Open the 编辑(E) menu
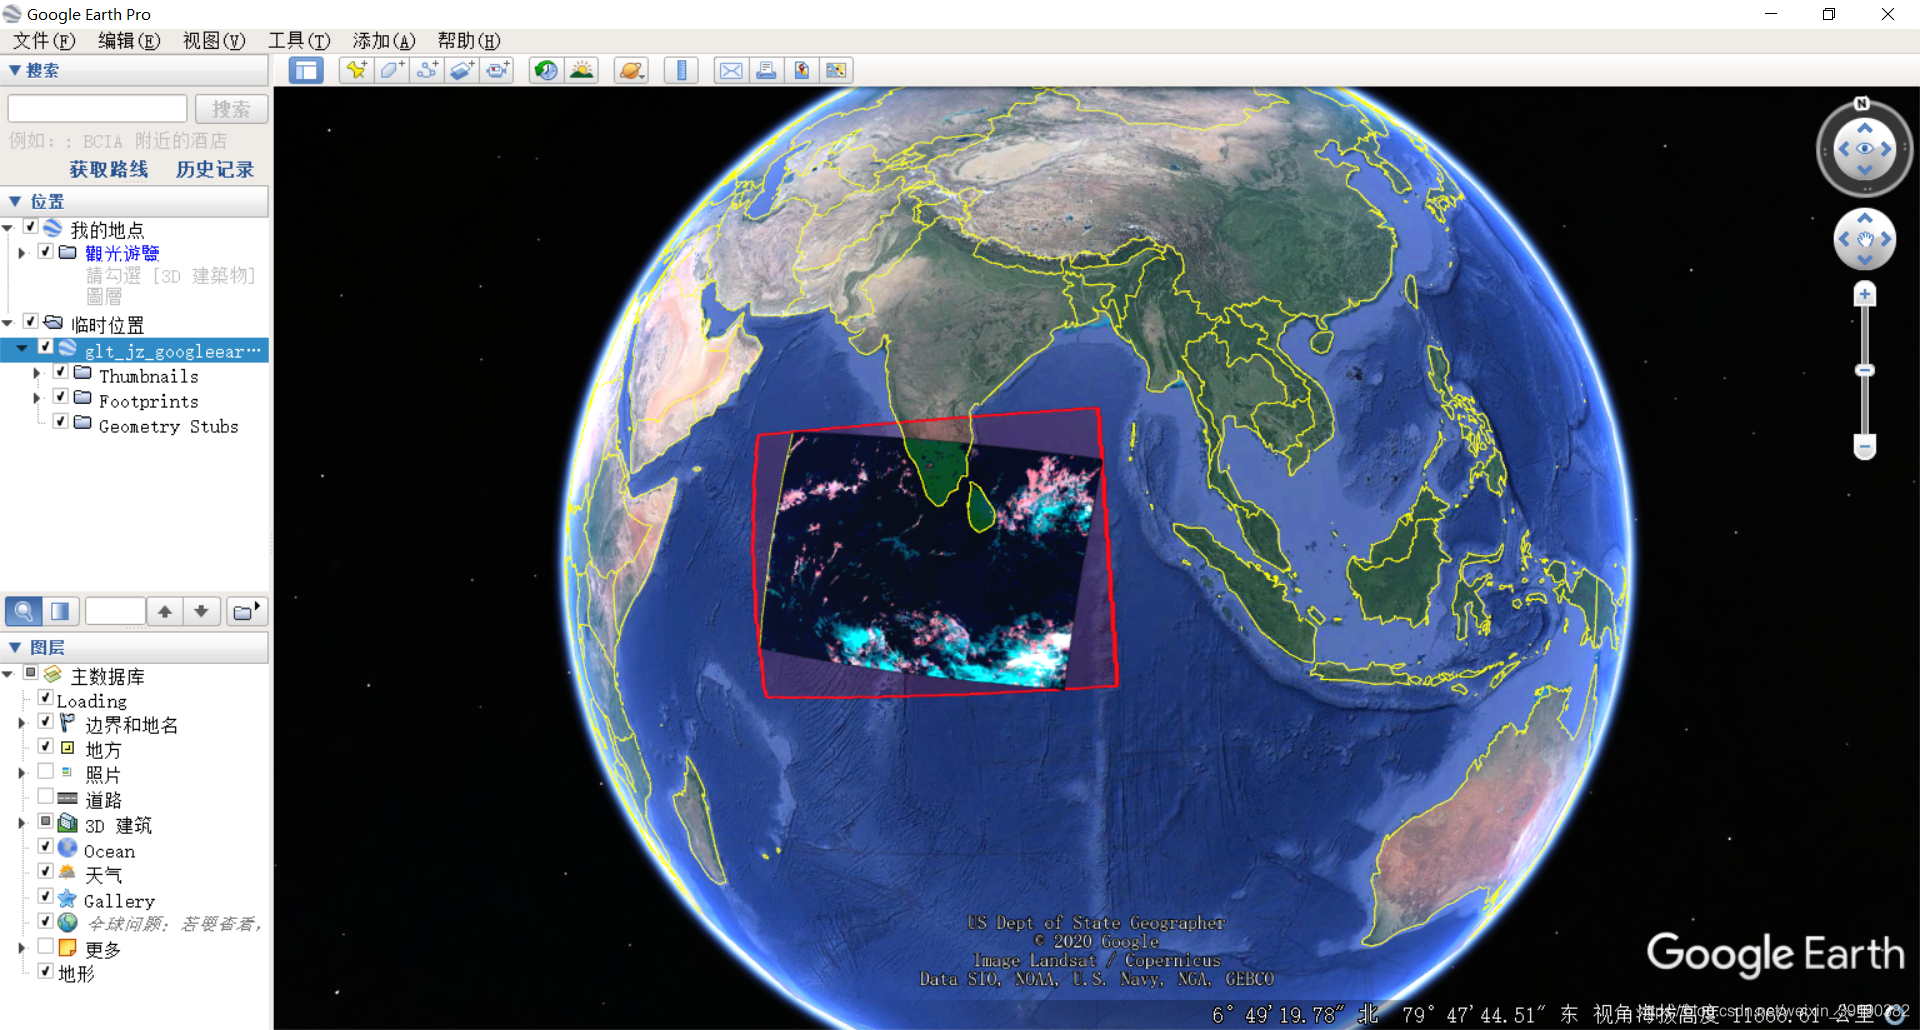Screen dimensions: 1920x1030 tap(129, 41)
